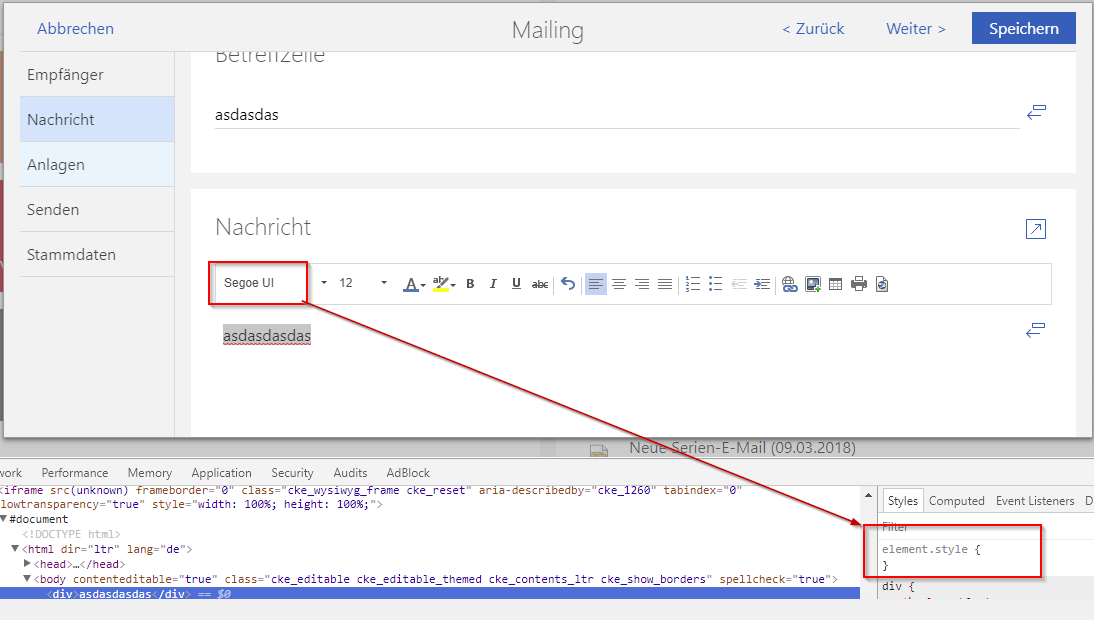Image resolution: width=1094 pixels, height=620 pixels.
Task: Click the blue Speichern button
Action: click(1023, 27)
